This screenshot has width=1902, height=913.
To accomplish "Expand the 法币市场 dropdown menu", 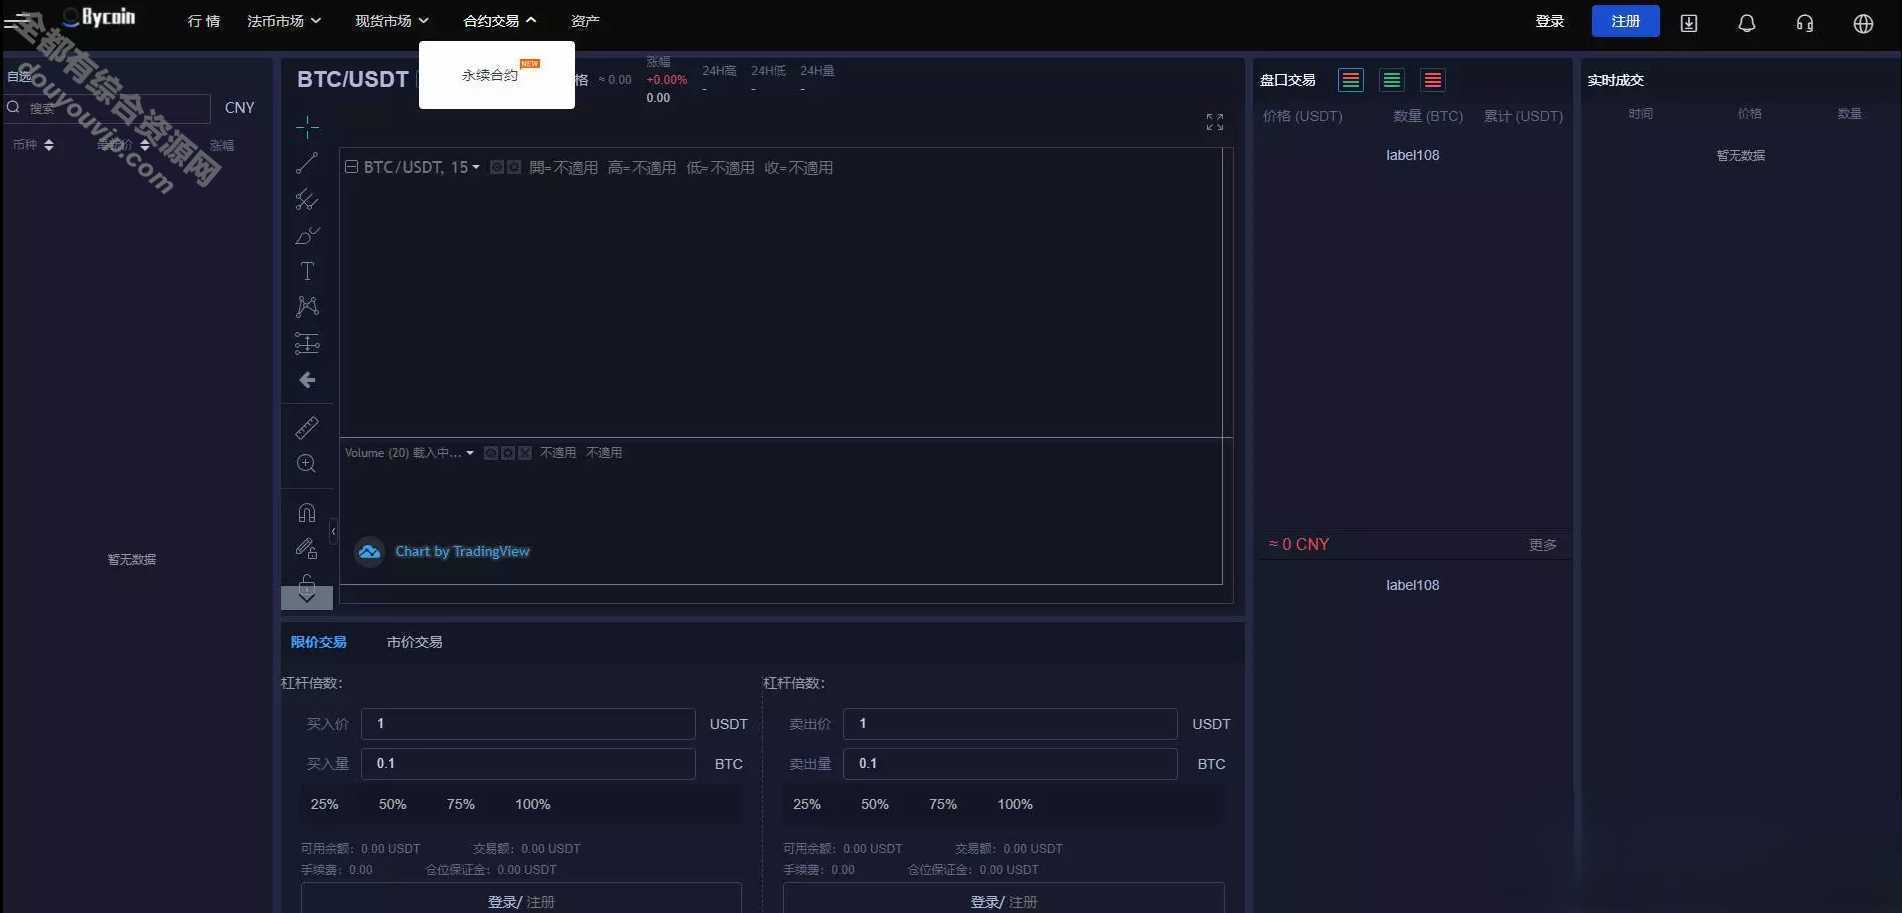I will [x=284, y=21].
